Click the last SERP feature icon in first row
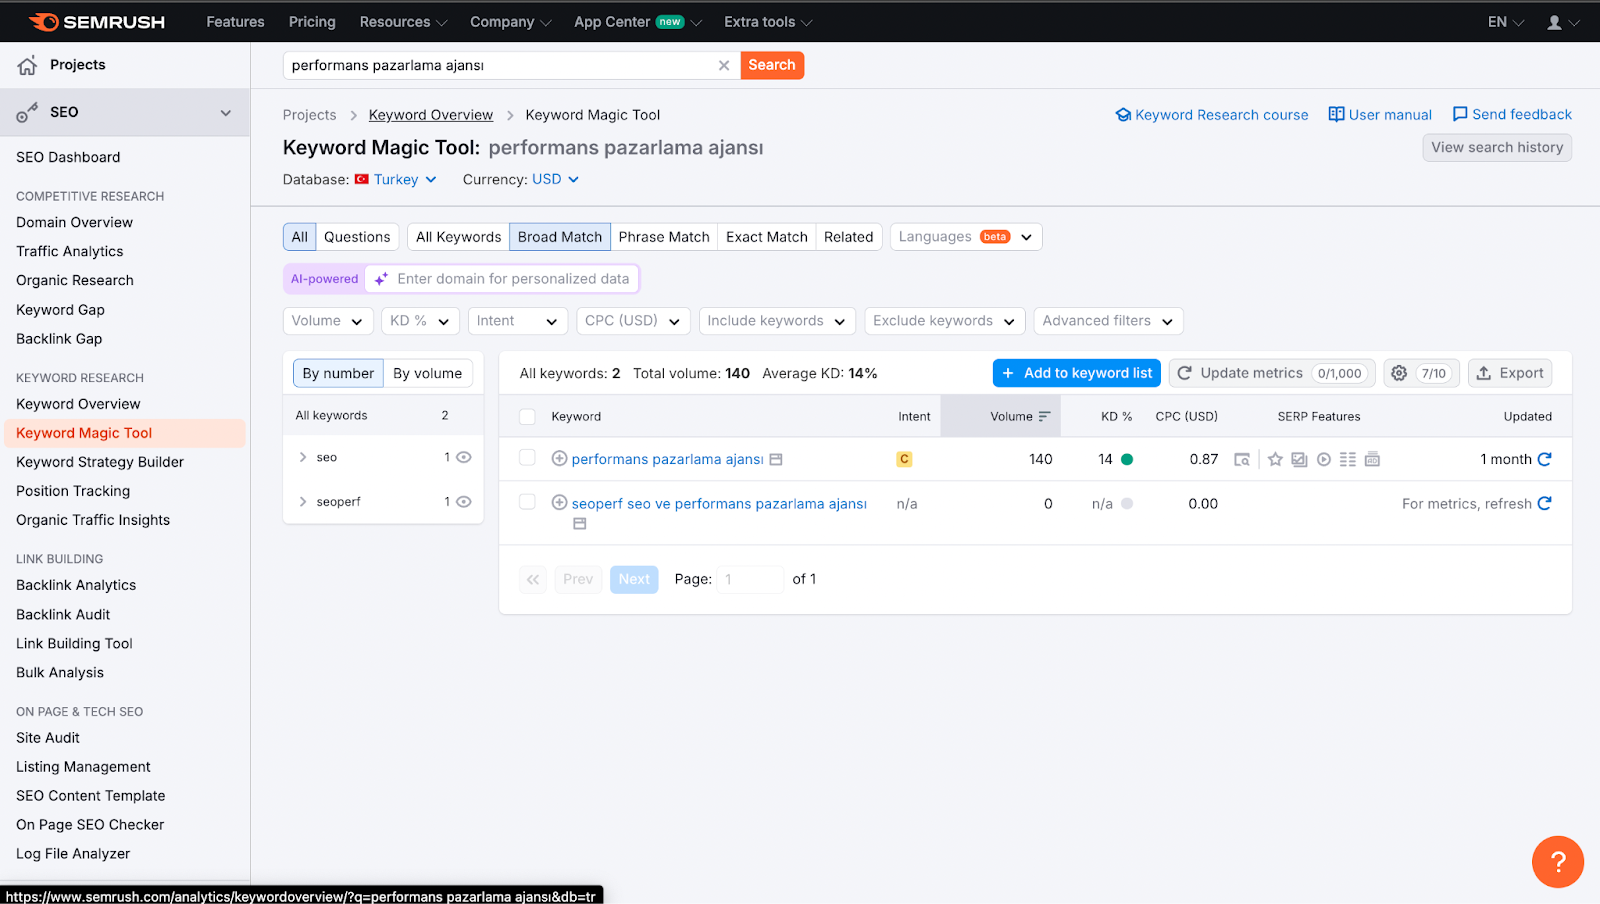Viewport: 1600px width, 904px height. pos(1373,460)
